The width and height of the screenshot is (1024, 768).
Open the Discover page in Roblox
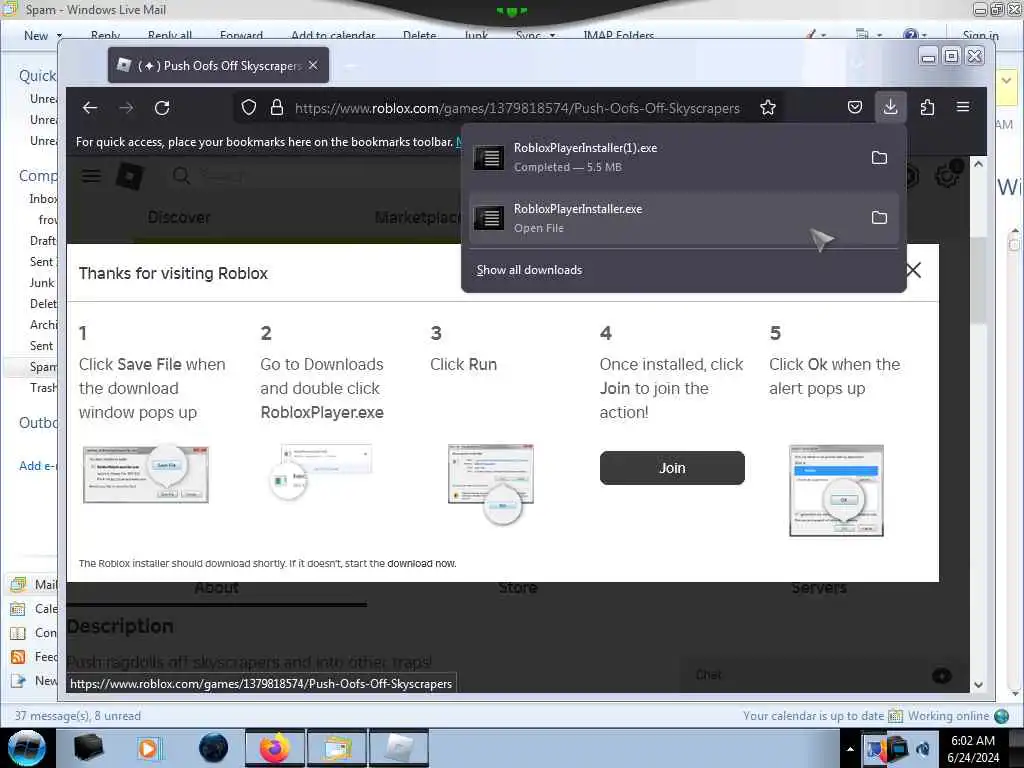[x=179, y=217]
